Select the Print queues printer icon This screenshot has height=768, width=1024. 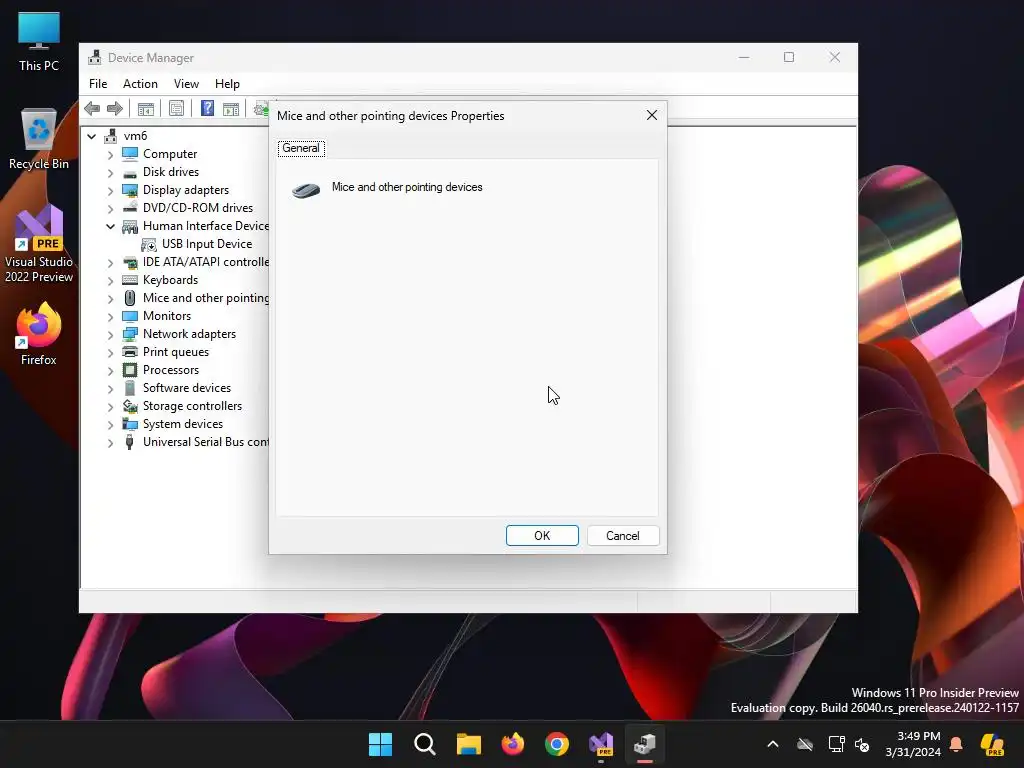(130, 352)
